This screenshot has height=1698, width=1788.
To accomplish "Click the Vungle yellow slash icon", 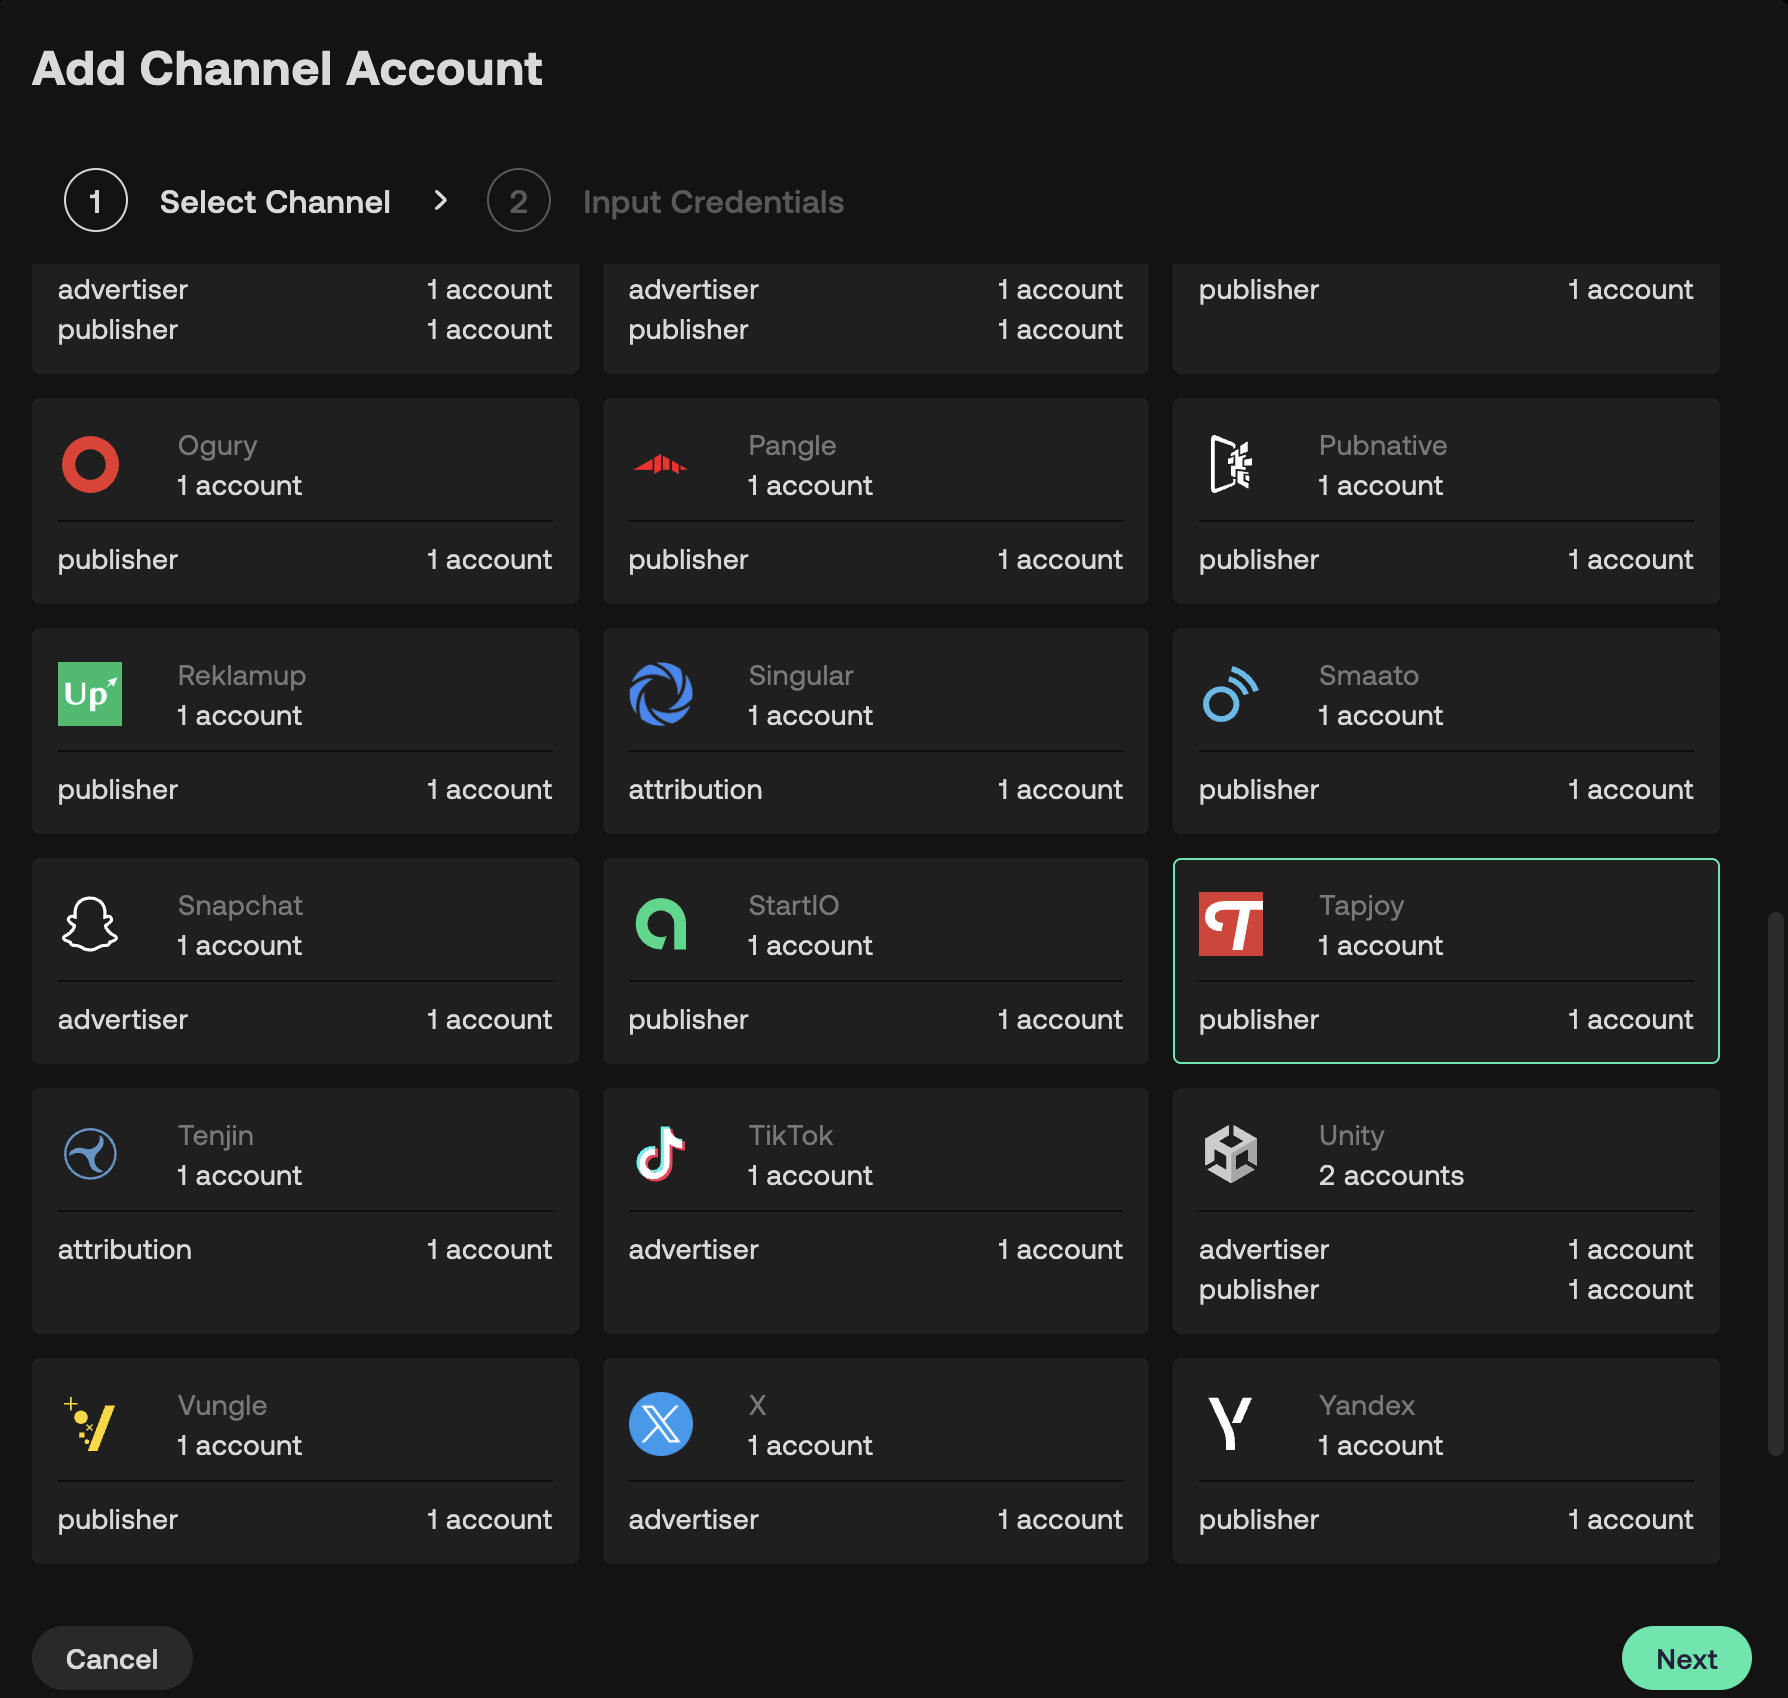I will tap(90, 1424).
